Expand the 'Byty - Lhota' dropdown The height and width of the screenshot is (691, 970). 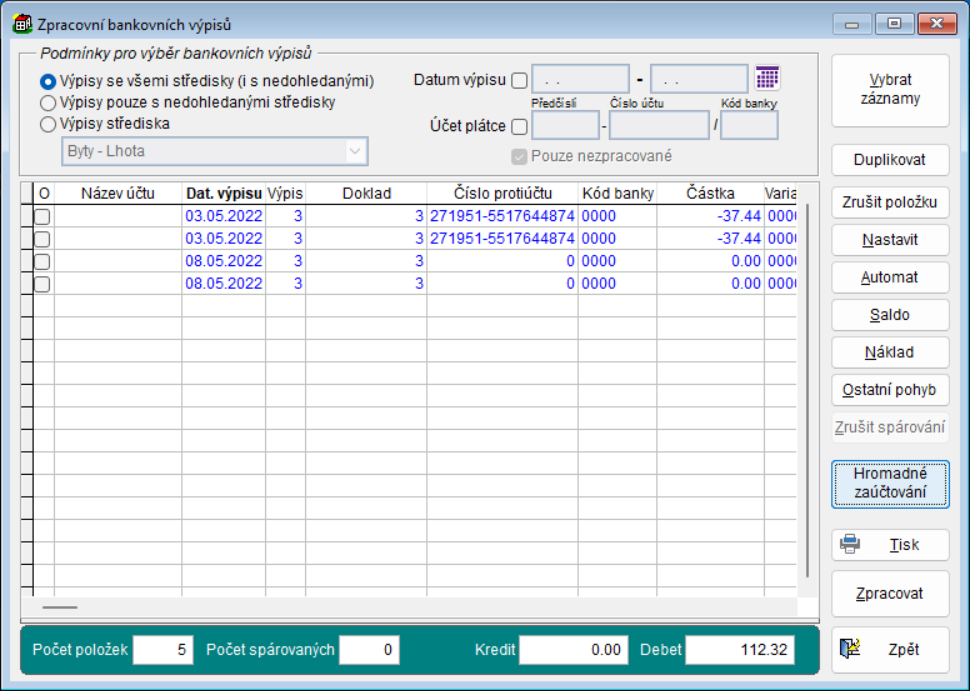(354, 152)
